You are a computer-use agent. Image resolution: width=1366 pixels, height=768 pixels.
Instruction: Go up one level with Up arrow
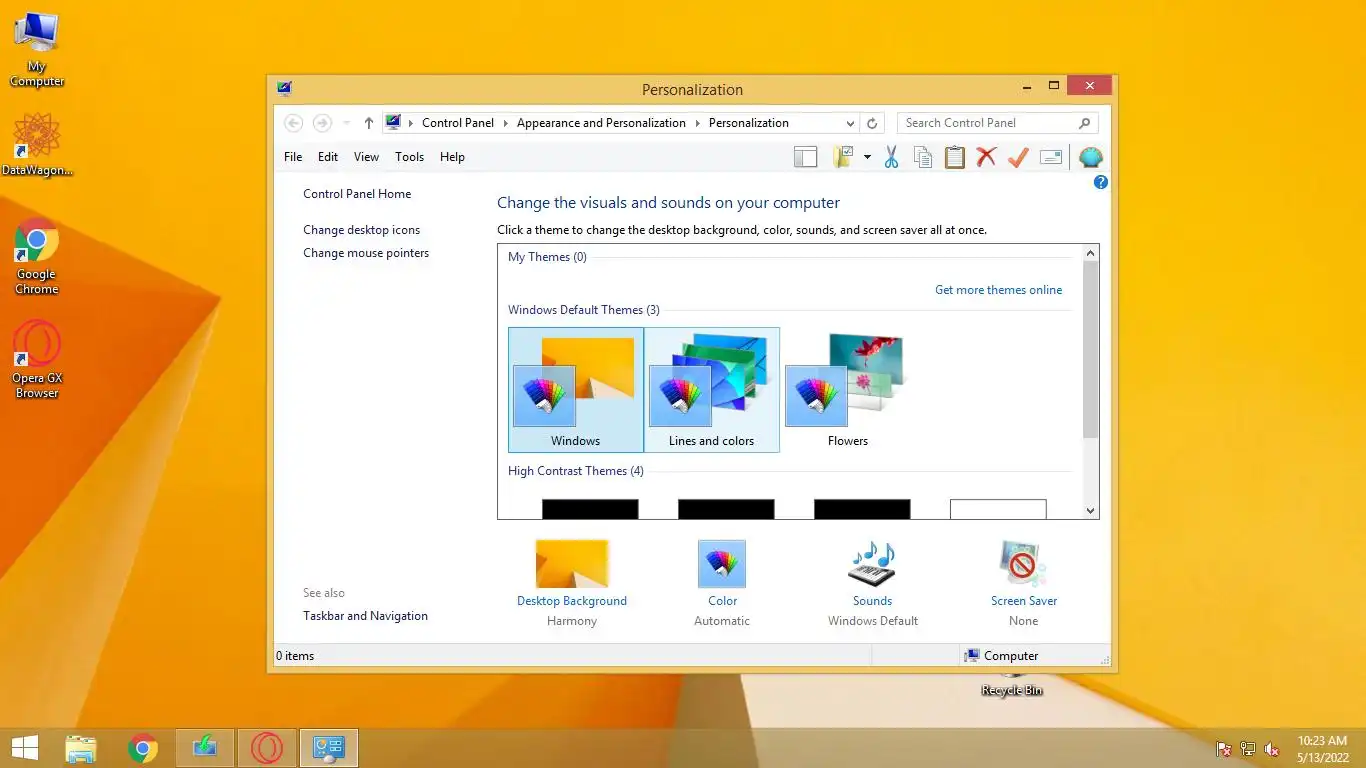368,123
